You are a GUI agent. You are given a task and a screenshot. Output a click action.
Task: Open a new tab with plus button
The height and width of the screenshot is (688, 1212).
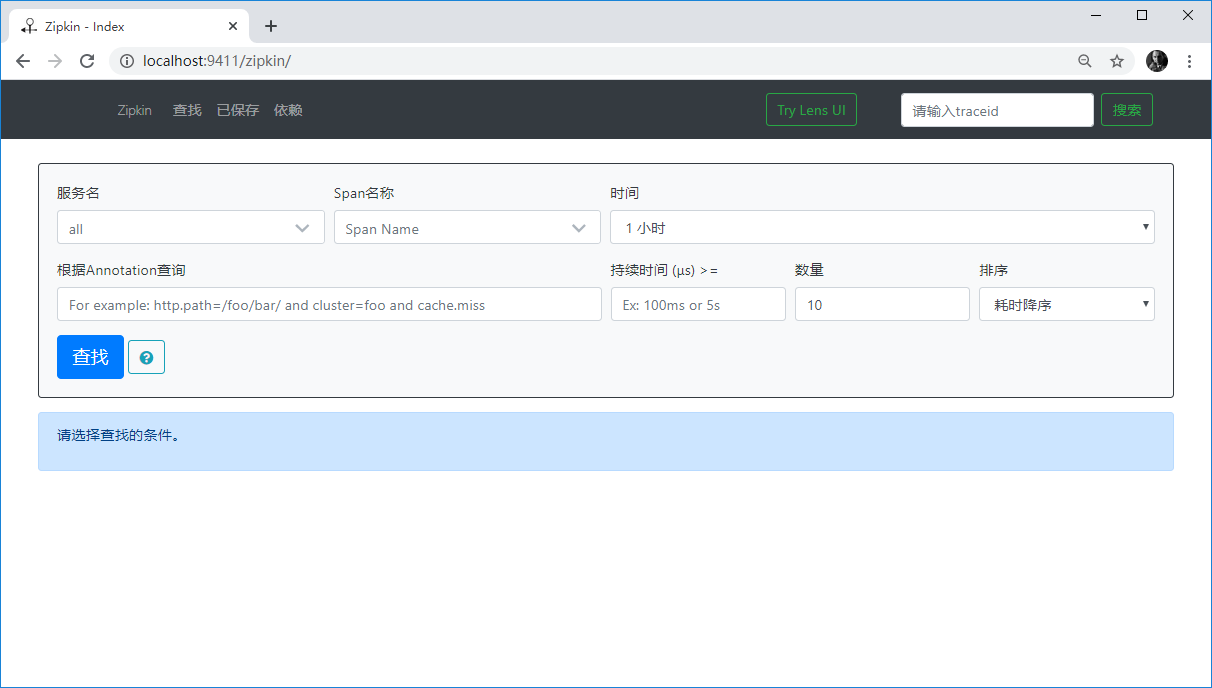tap(270, 26)
